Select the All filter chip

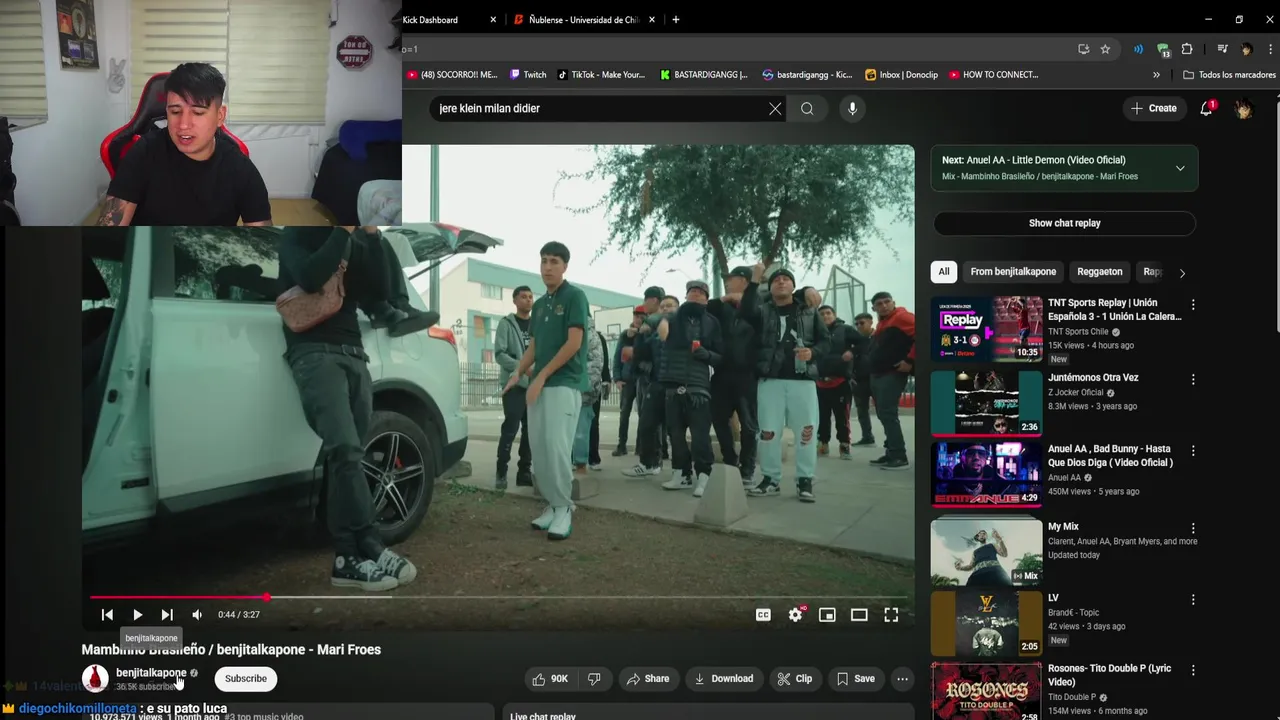[x=944, y=272]
